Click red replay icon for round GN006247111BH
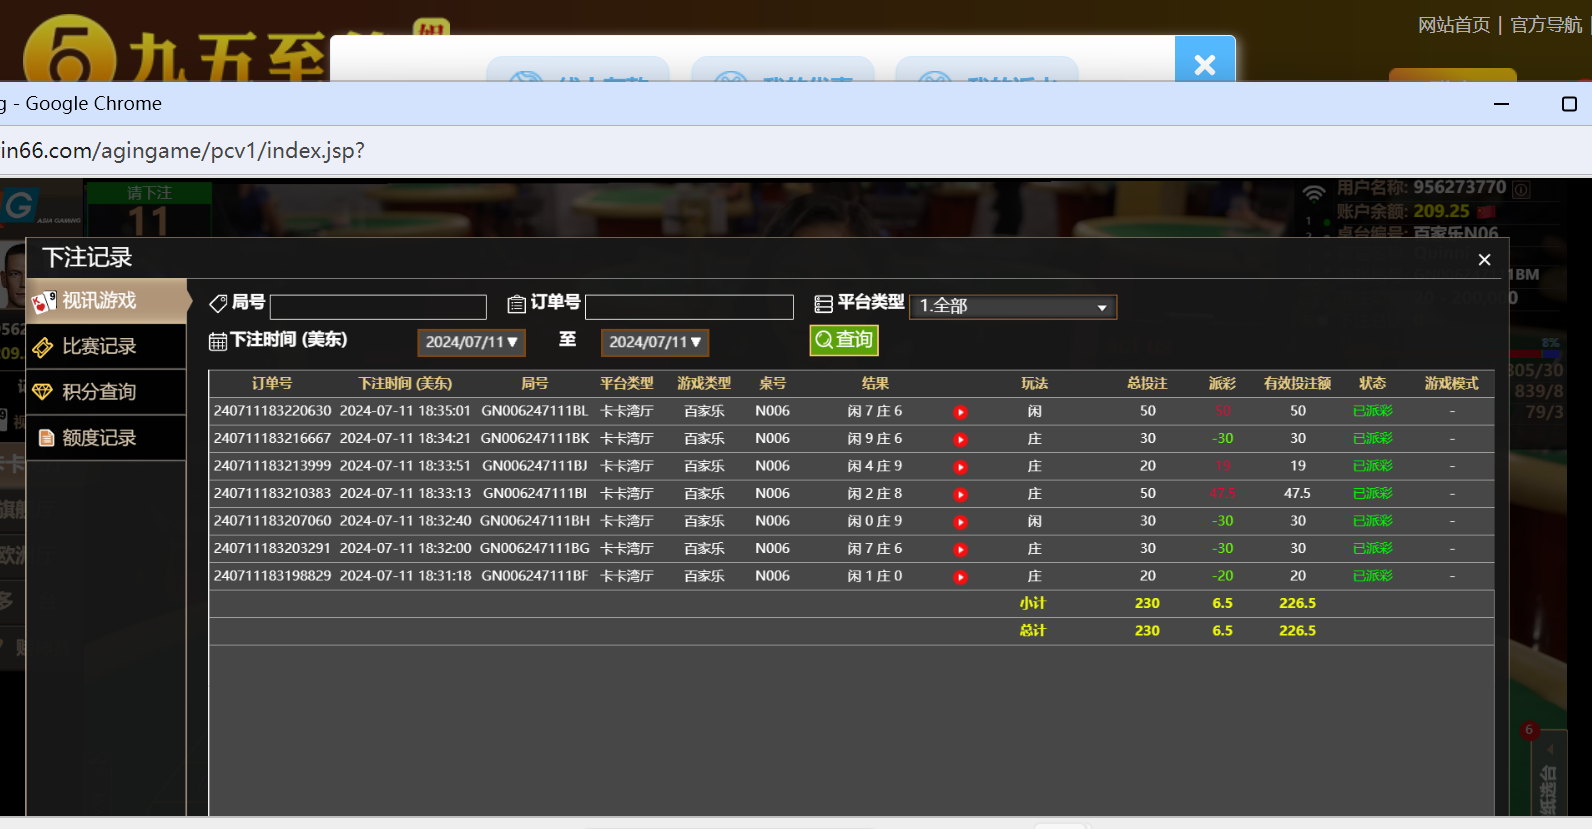 pos(960,522)
